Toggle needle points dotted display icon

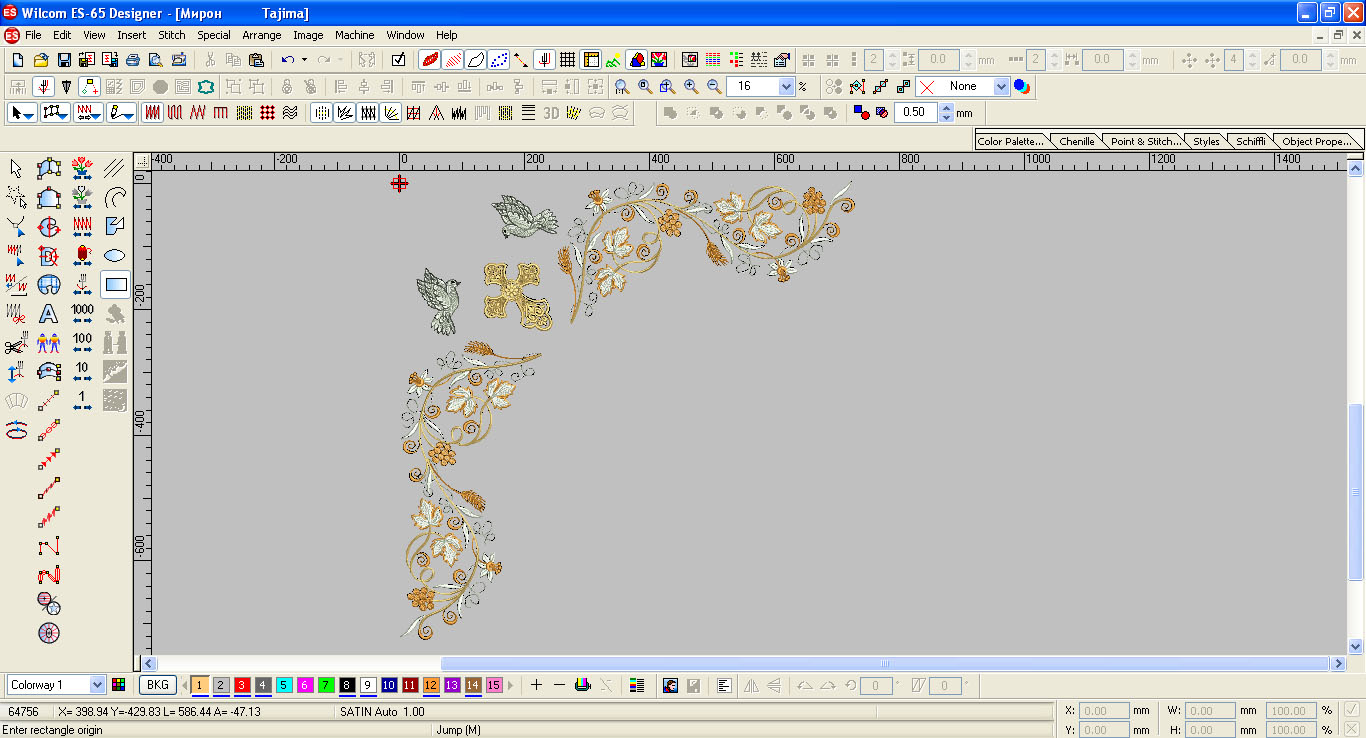pyautogui.click(x=498, y=60)
